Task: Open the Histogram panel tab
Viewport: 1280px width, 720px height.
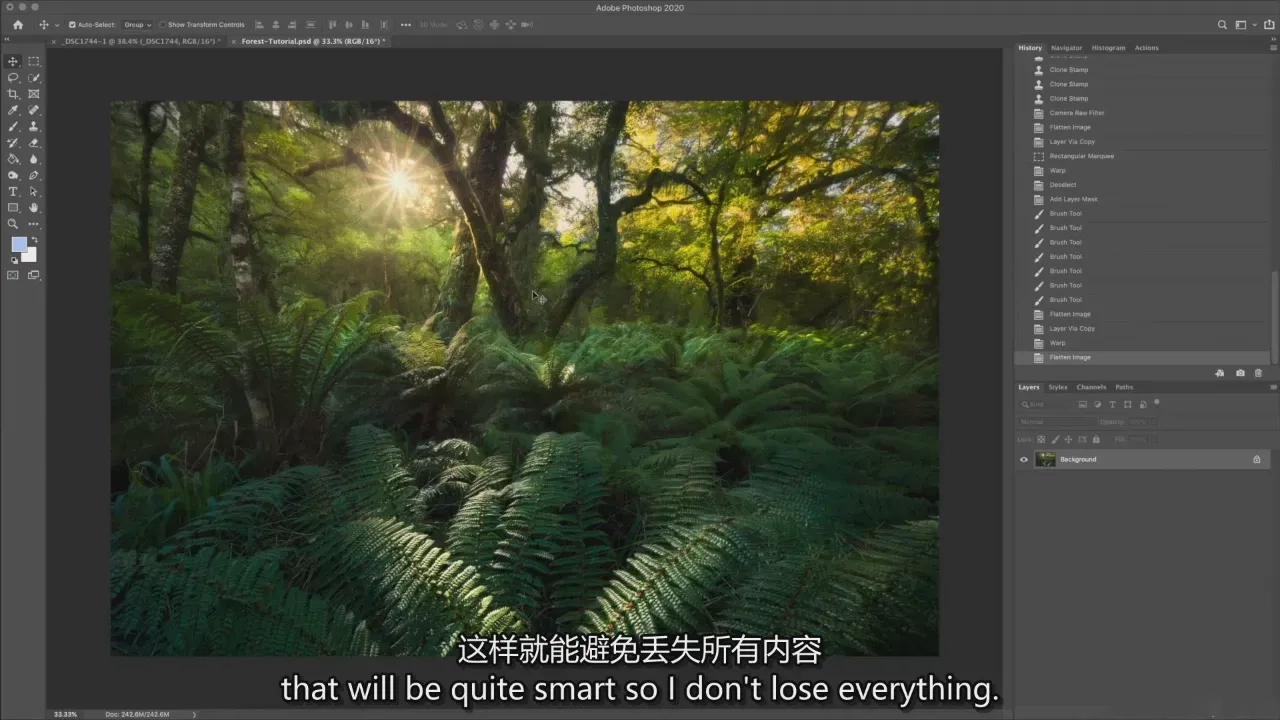Action: click(x=1108, y=48)
